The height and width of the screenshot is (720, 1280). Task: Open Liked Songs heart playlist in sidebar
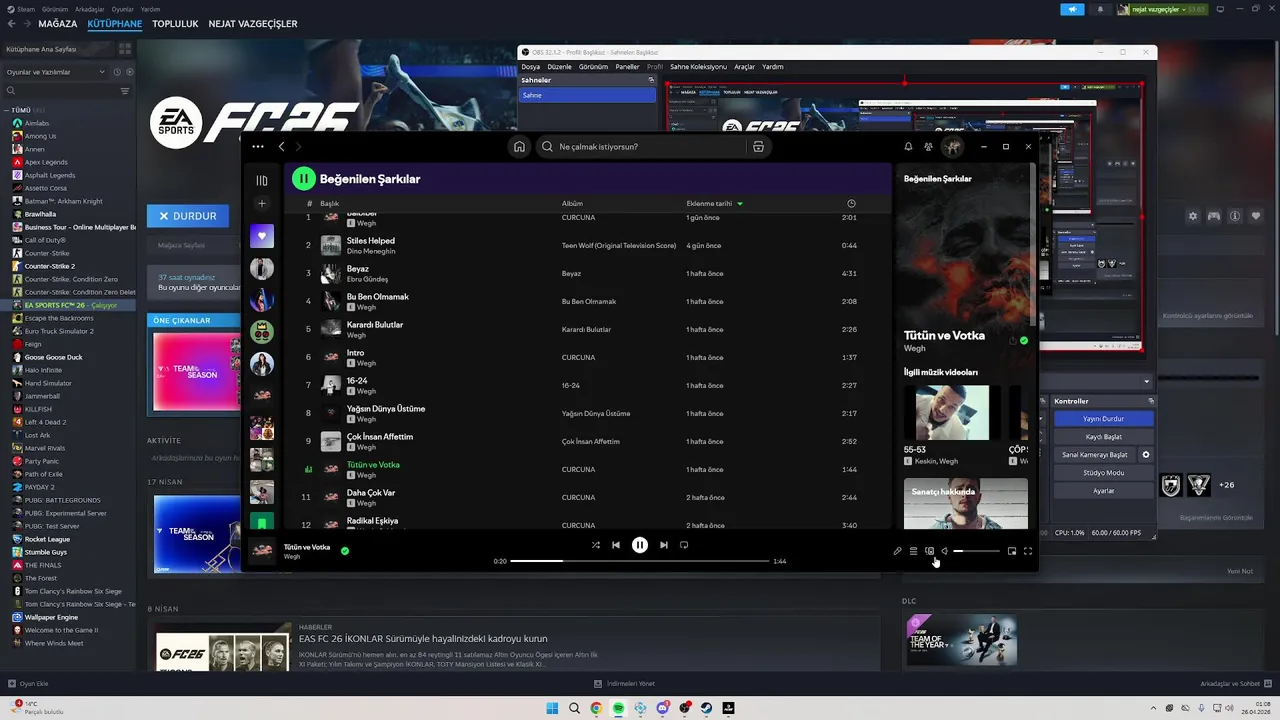262,236
